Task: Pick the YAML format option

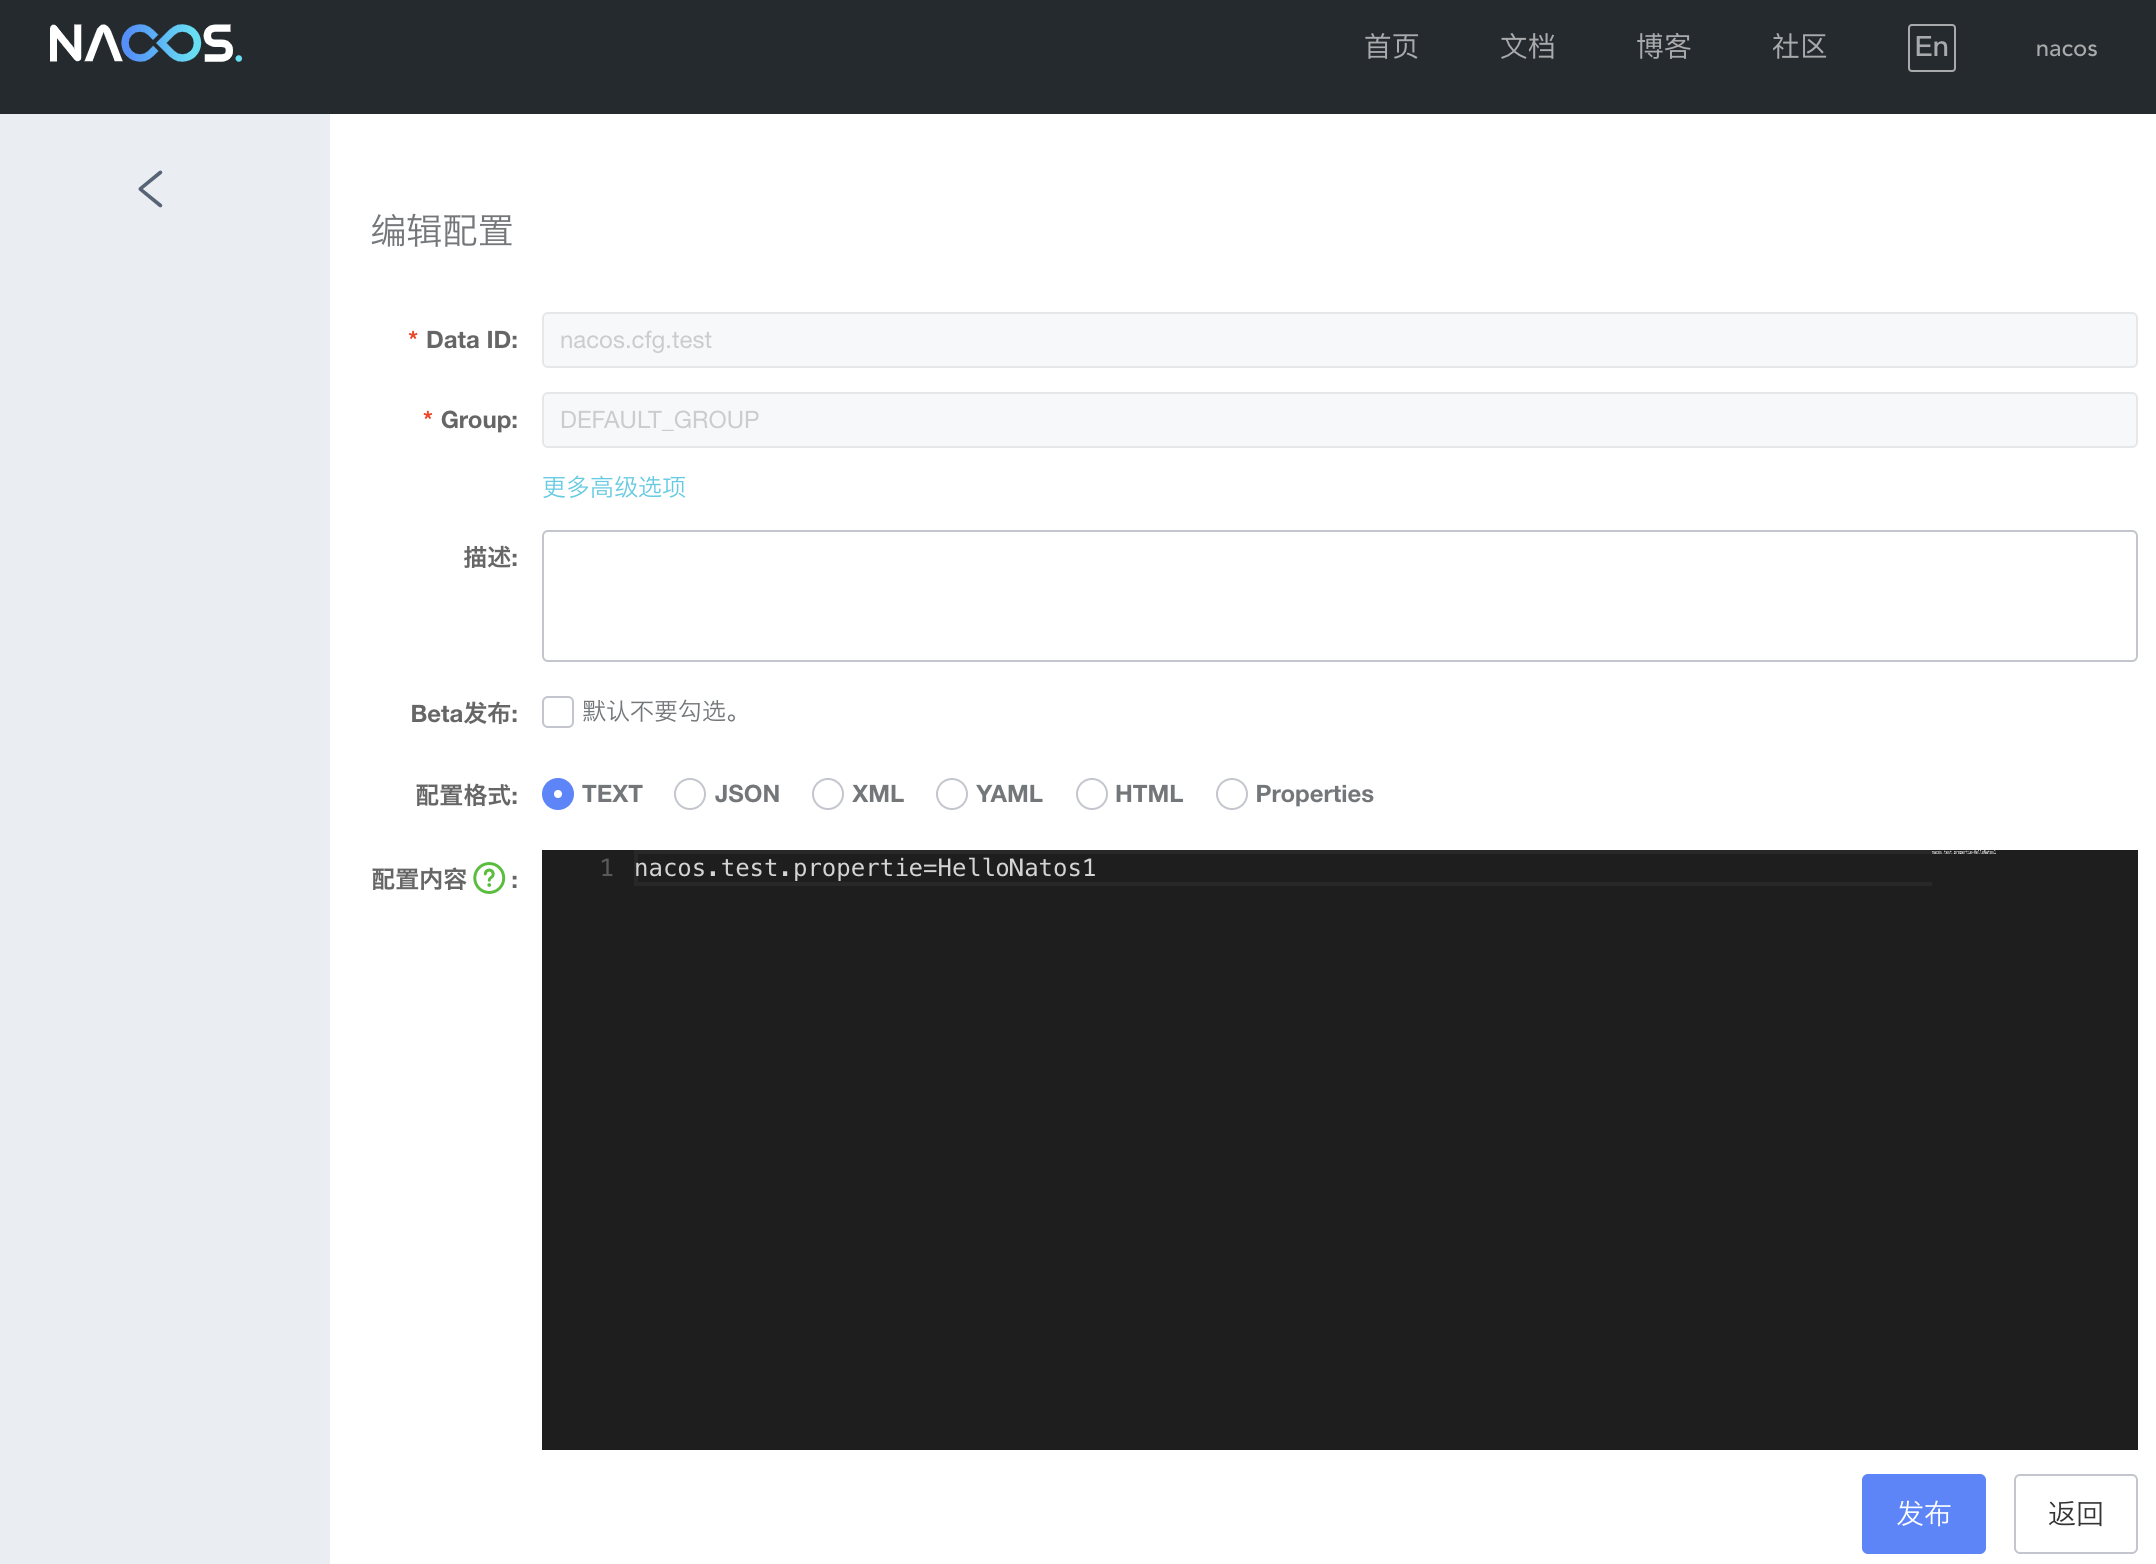Action: coord(952,794)
